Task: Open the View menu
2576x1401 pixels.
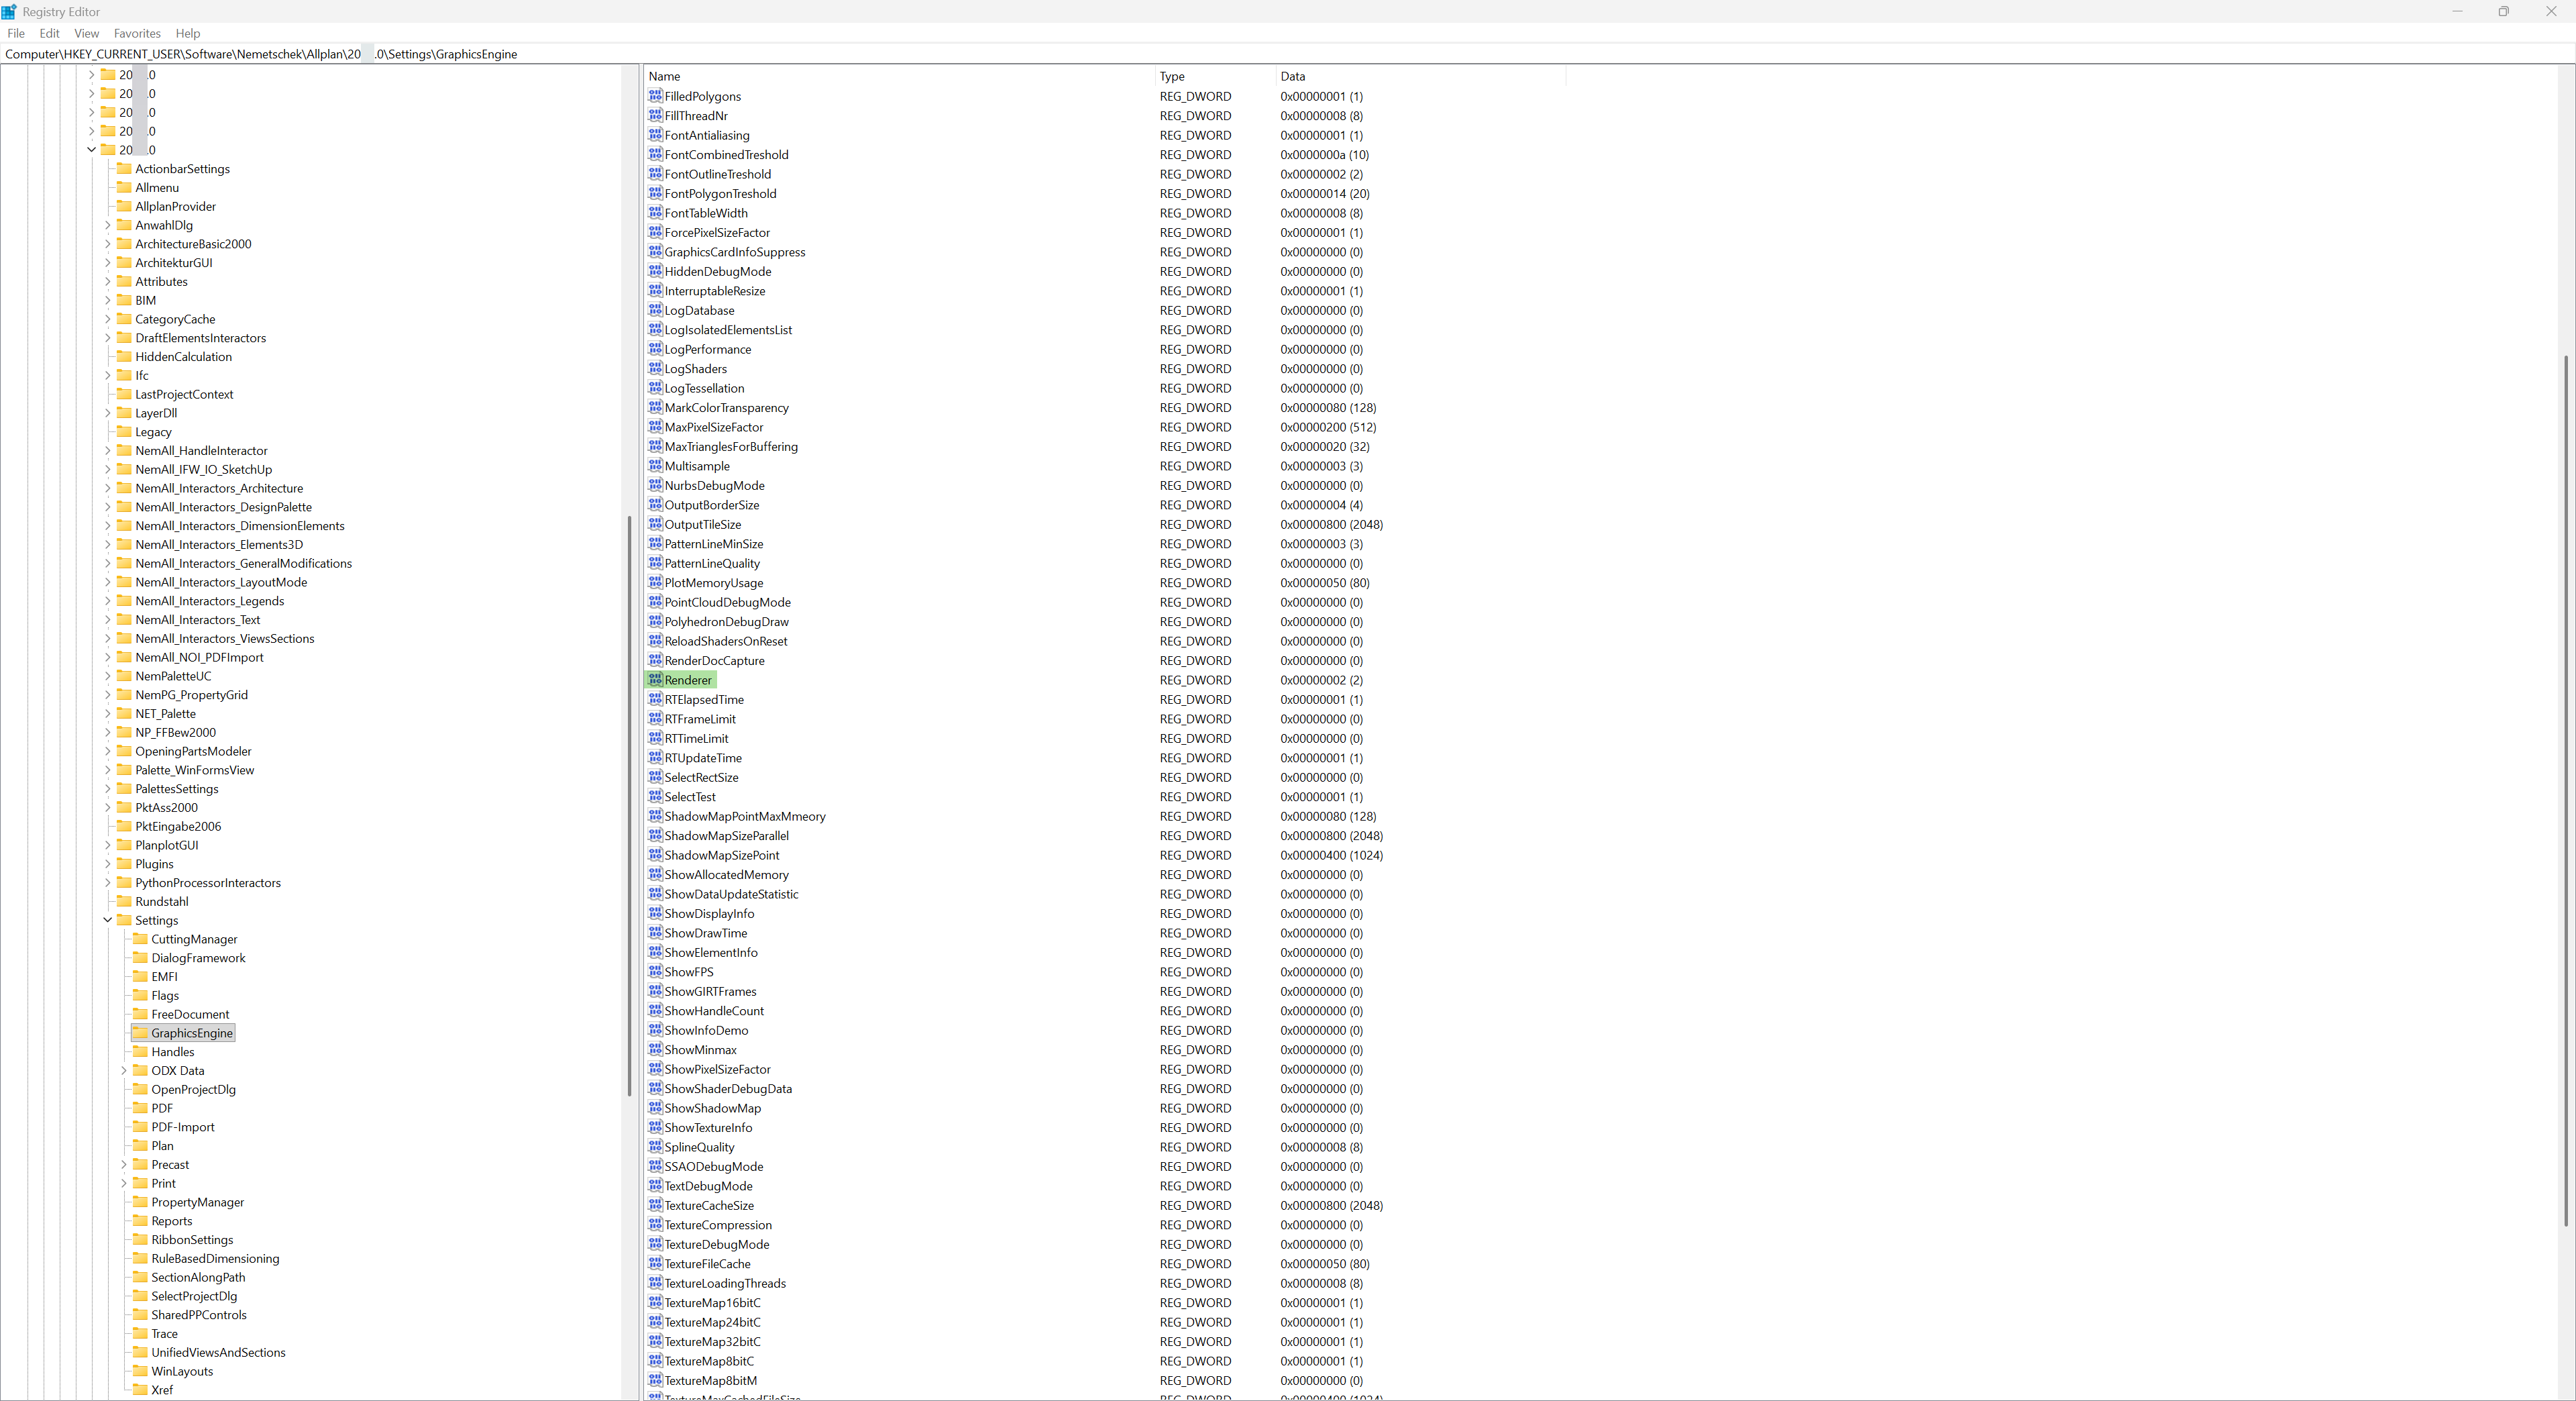Action: 87,33
